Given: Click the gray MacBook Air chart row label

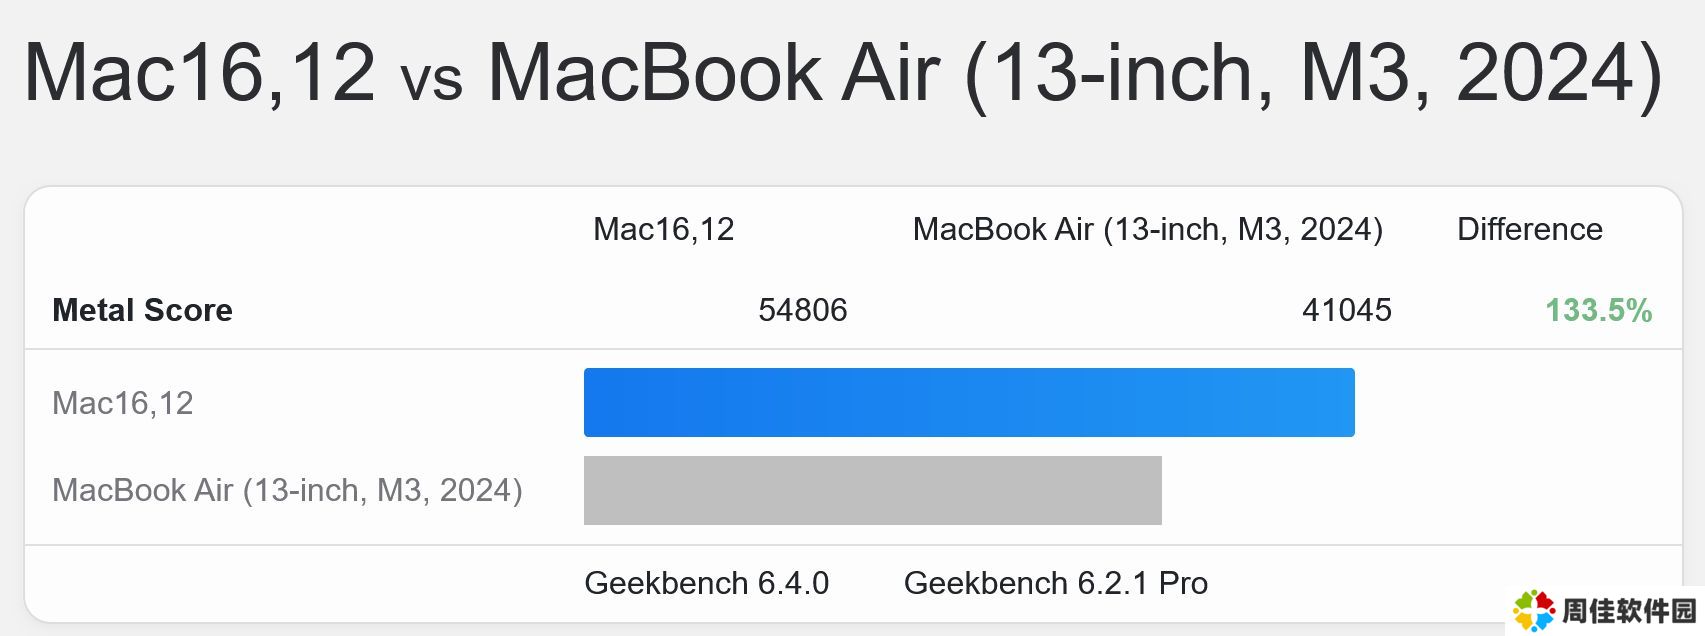Looking at the screenshot, I should 287,490.
